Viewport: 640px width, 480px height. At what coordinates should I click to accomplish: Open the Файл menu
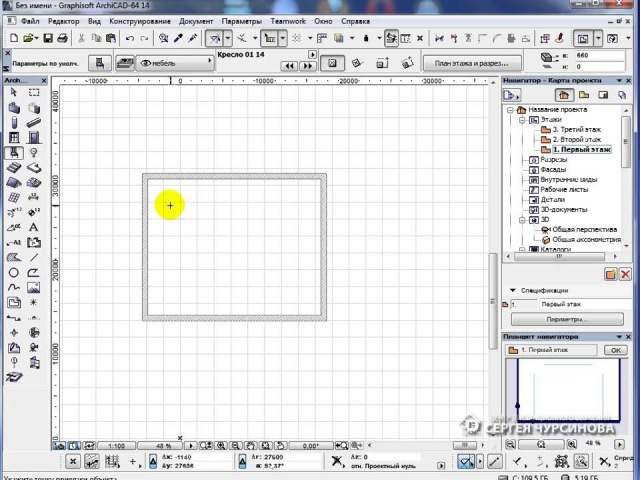pyautogui.click(x=30, y=21)
